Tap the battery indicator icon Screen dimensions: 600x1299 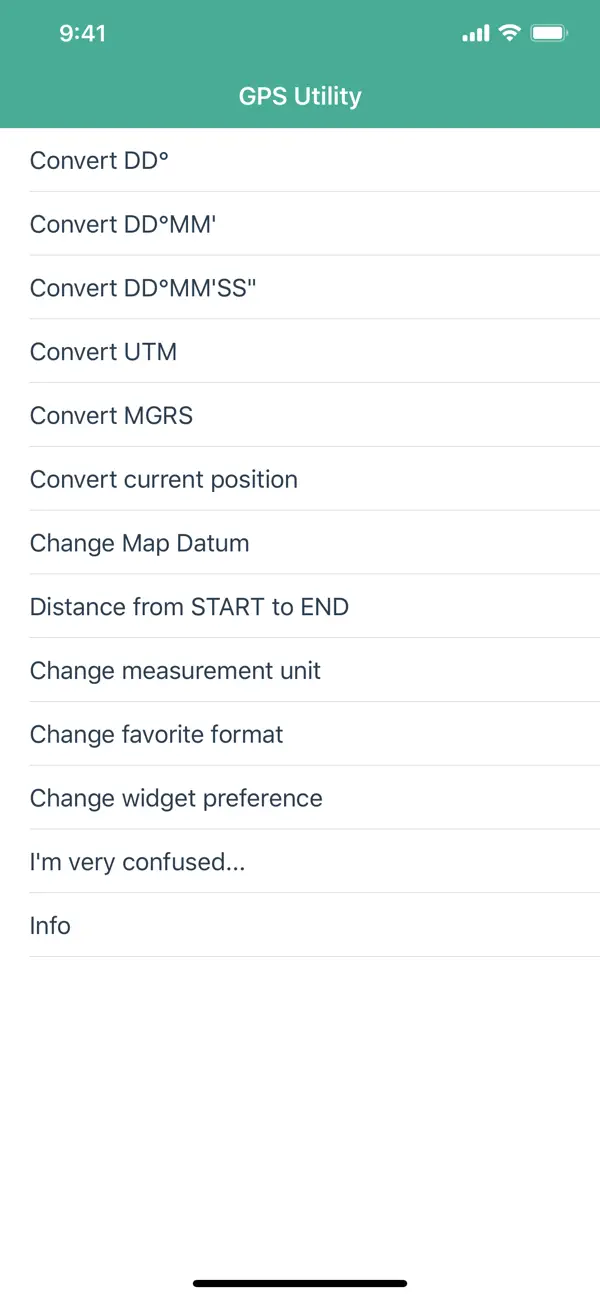[550, 34]
